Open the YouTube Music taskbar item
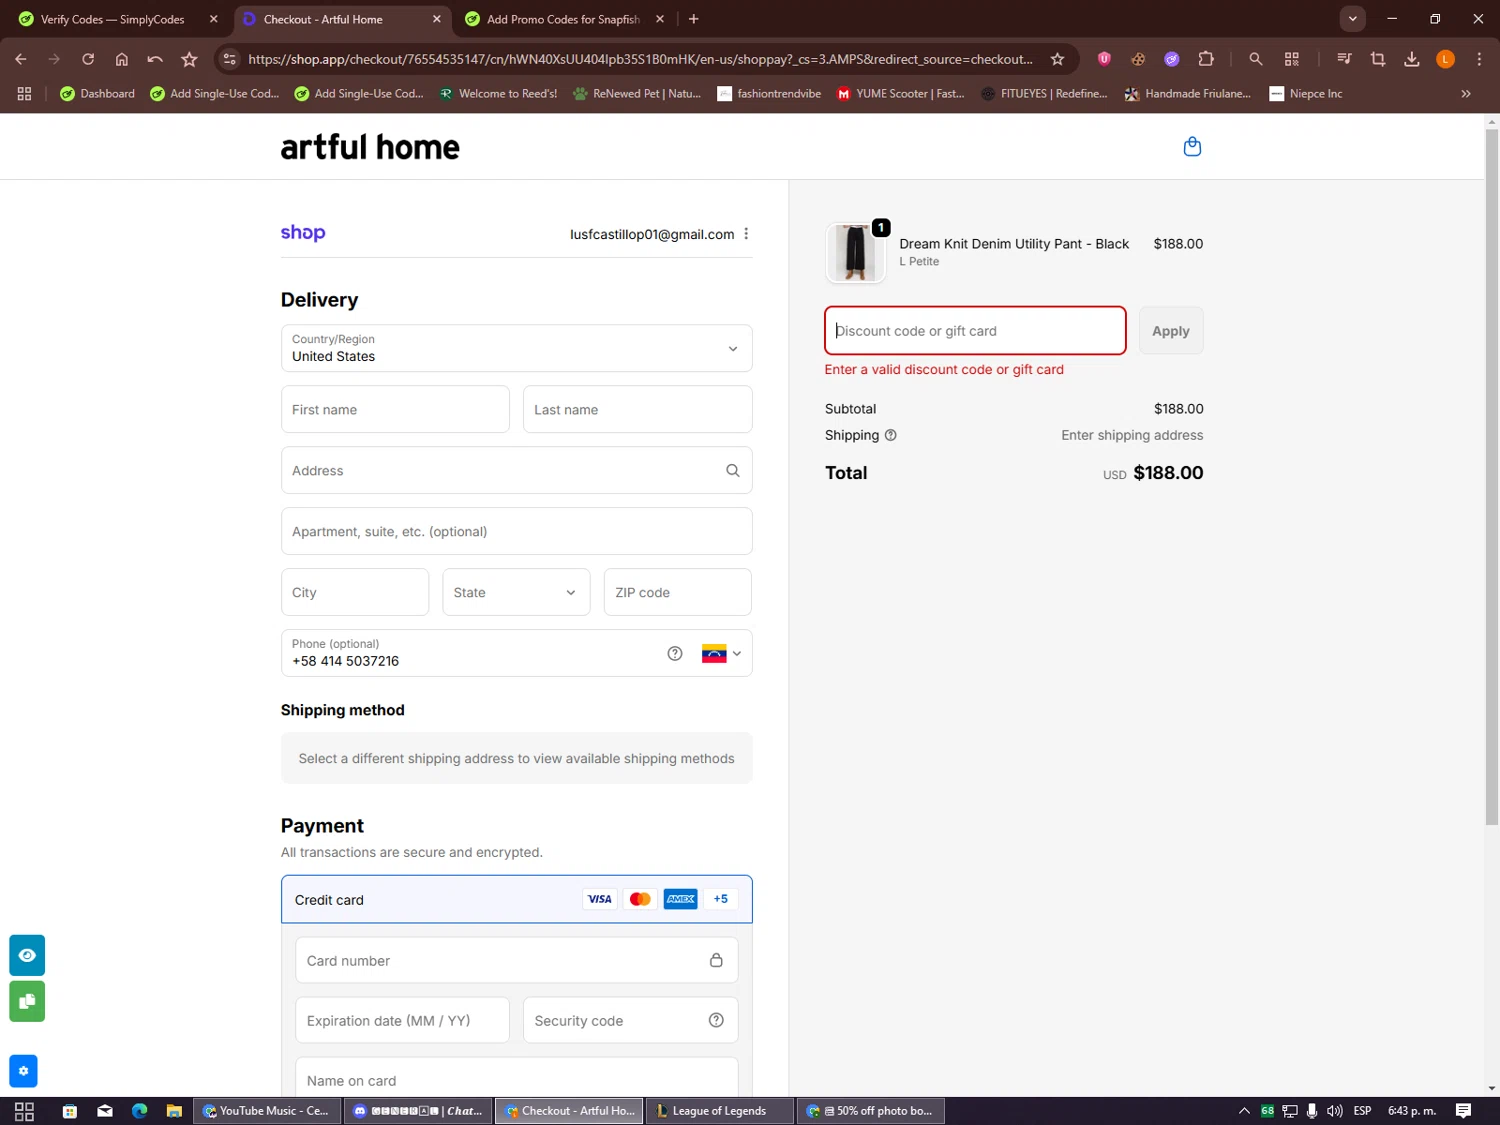This screenshot has width=1500, height=1125. coord(266,1111)
